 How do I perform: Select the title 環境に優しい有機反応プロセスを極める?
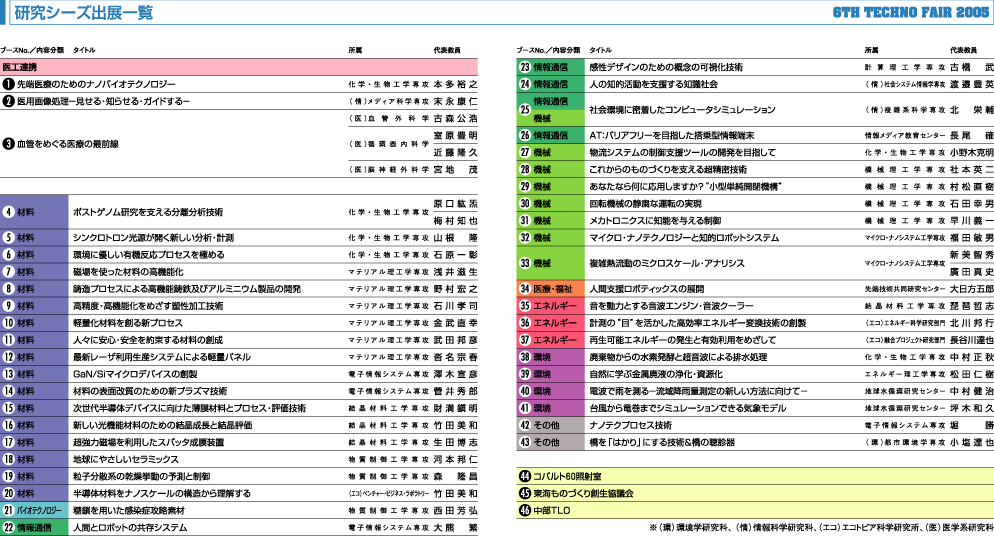[x=148, y=255]
